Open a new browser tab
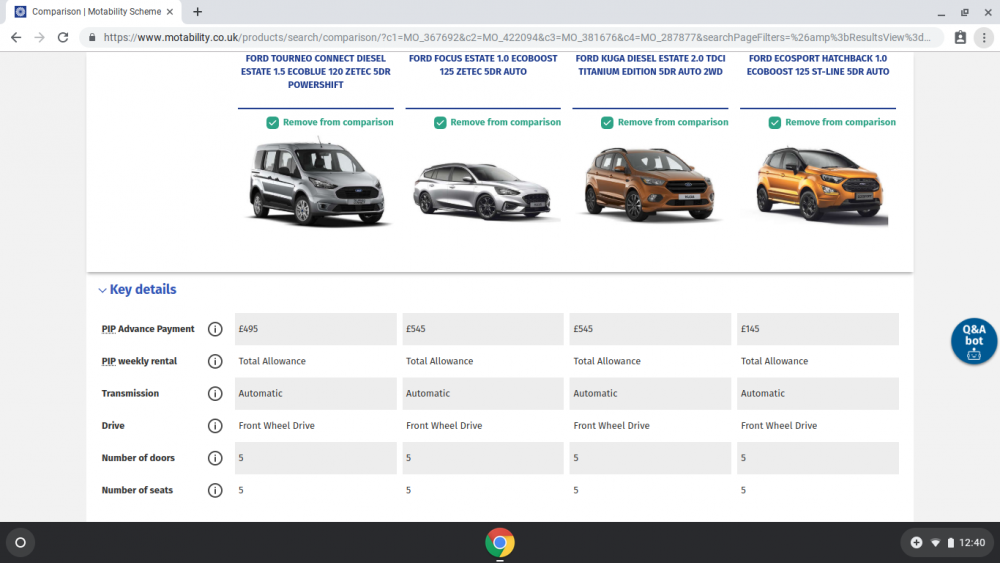 click(197, 11)
